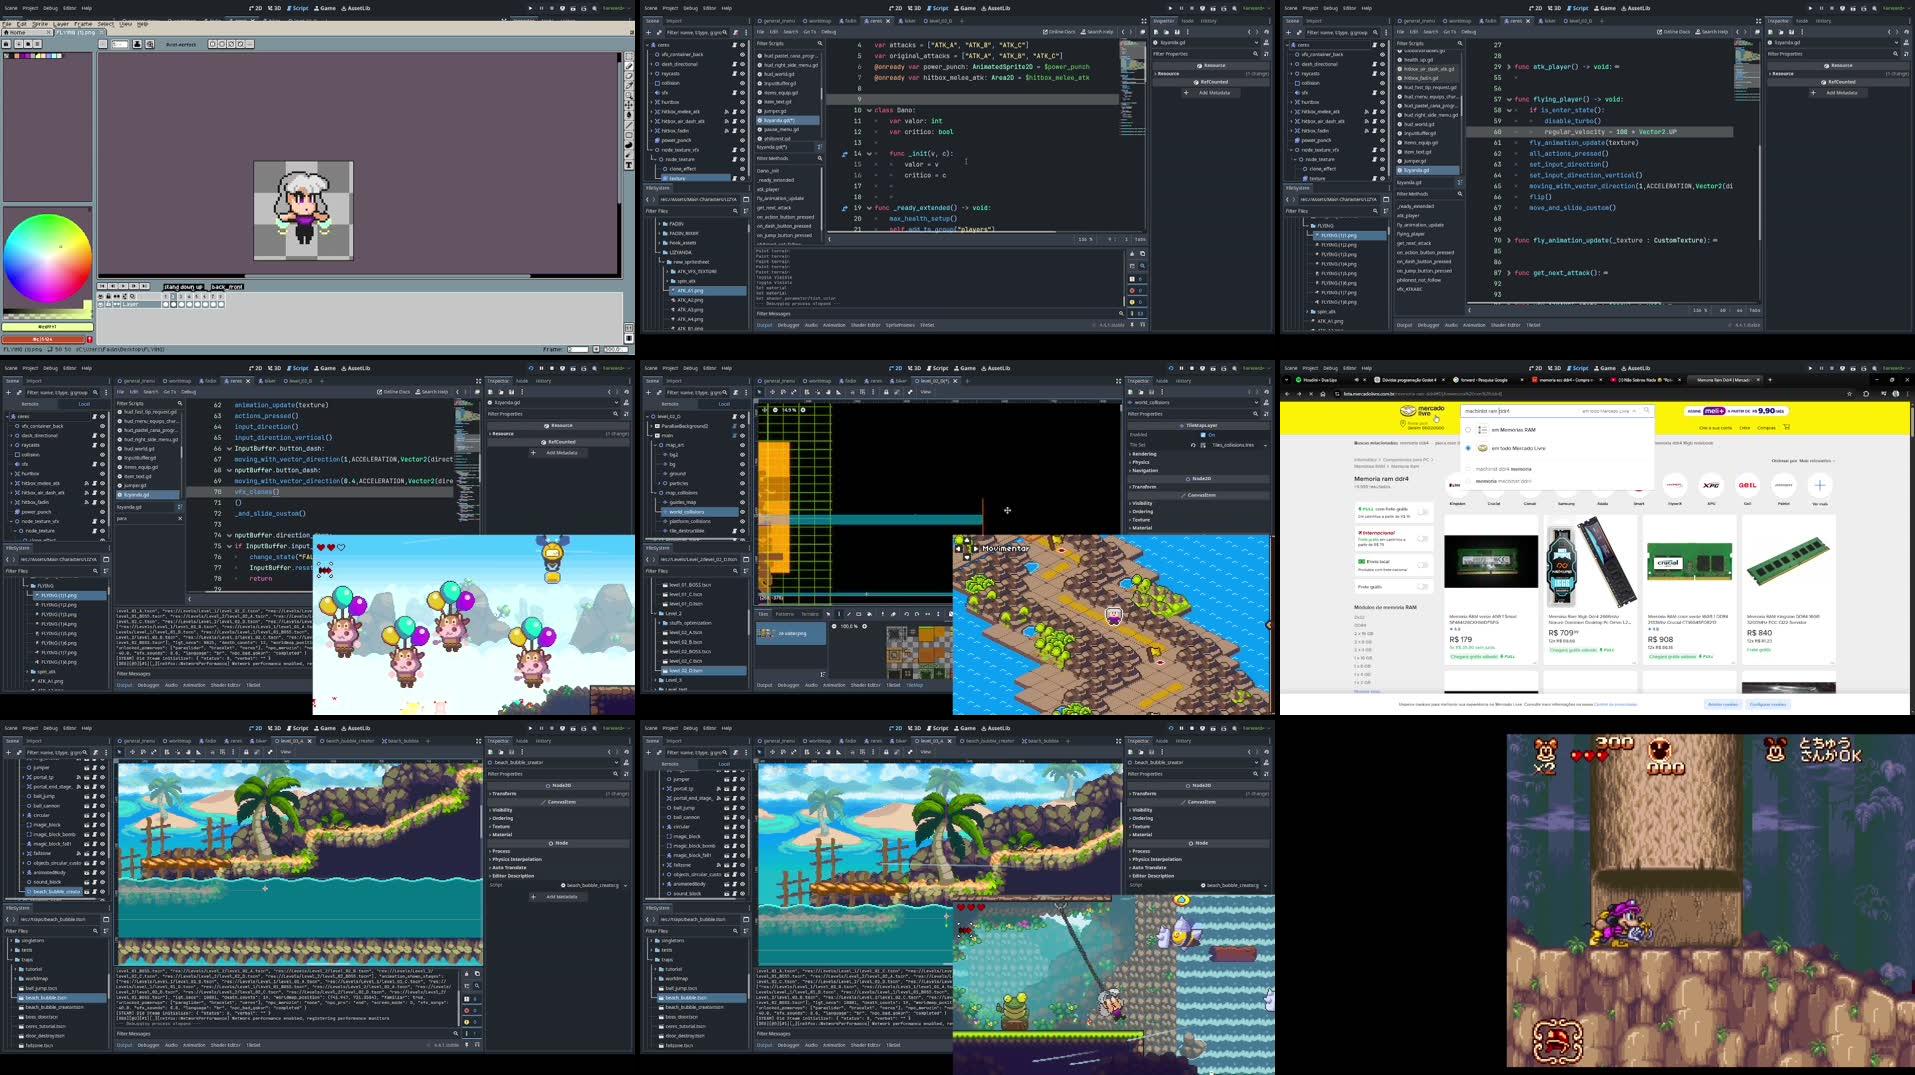Toggle visibility of the power_punch node
The width and height of the screenshot is (1915, 1075).
coord(742,140)
